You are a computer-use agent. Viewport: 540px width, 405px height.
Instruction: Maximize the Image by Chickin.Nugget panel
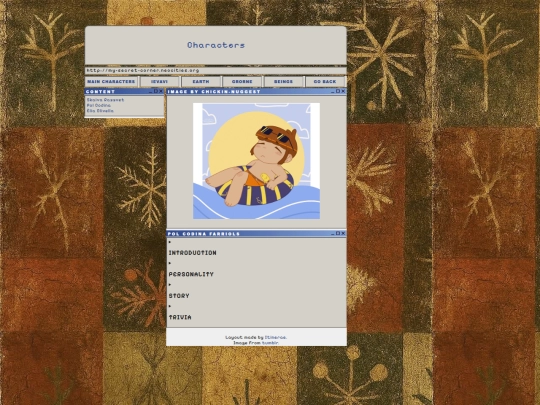338,91
